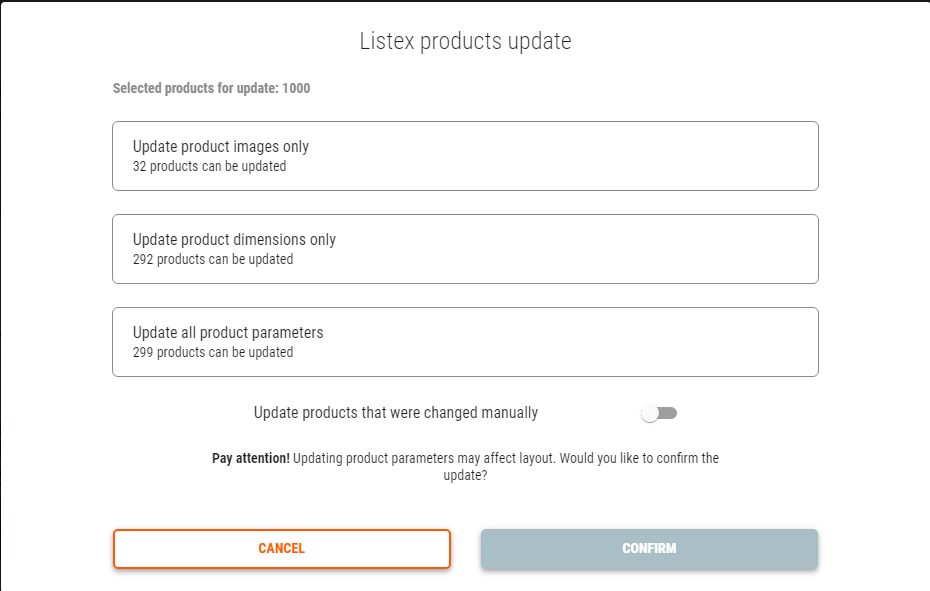
Task: Select the 'Update product images only' option
Action: (x=465, y=155)
